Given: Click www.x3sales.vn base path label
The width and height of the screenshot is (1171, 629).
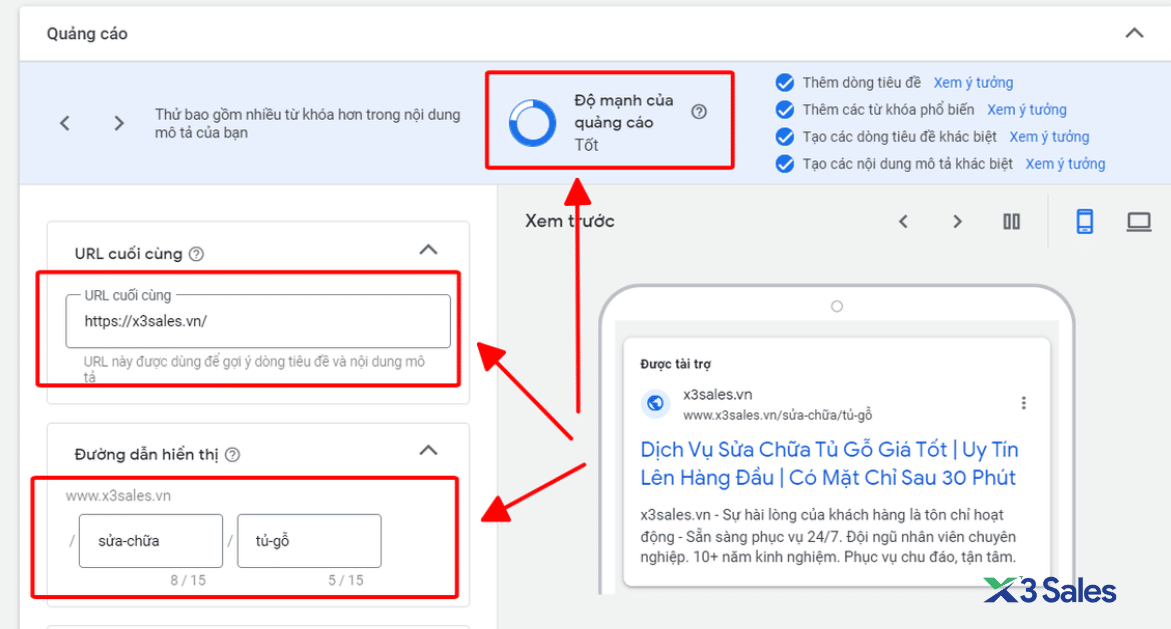Looking at the screenshot, I should (x=118, y=495).
